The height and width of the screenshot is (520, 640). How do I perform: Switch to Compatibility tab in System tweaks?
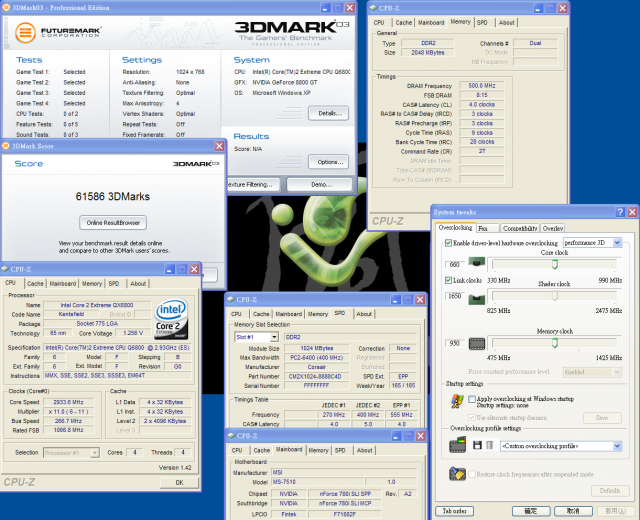coord(520,228)
